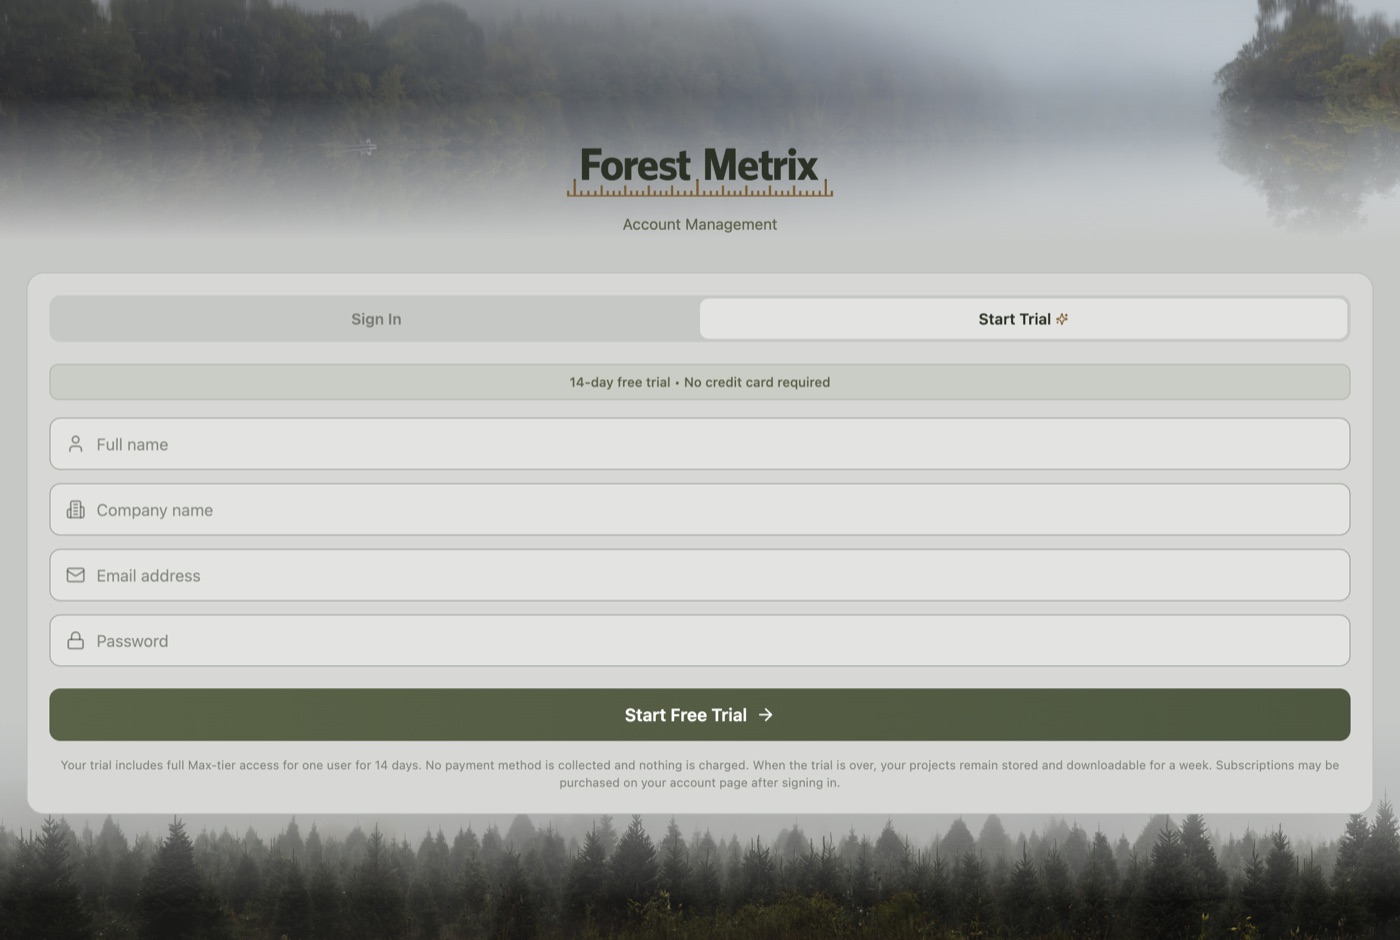The image size is (1400, 940).
Task: Switch to the Sign In tab
Action: [x=376, y=319]
